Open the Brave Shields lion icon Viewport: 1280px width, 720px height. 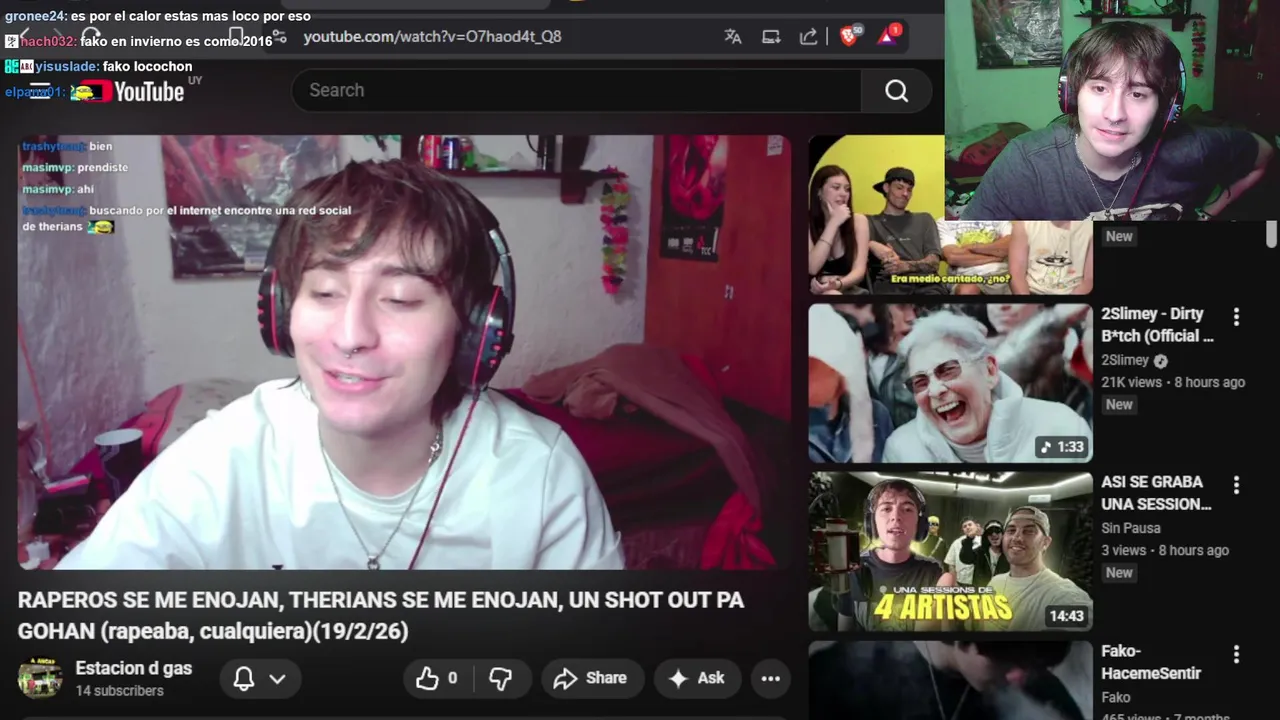[850, 36]
